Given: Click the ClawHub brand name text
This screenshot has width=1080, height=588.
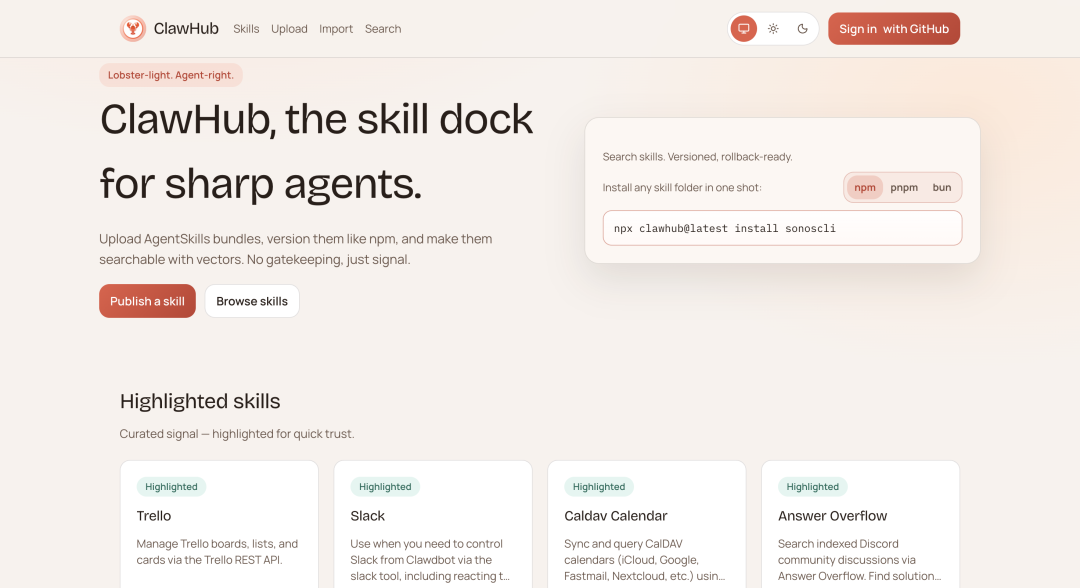Looking at the screenshot, I should [186, 29].
